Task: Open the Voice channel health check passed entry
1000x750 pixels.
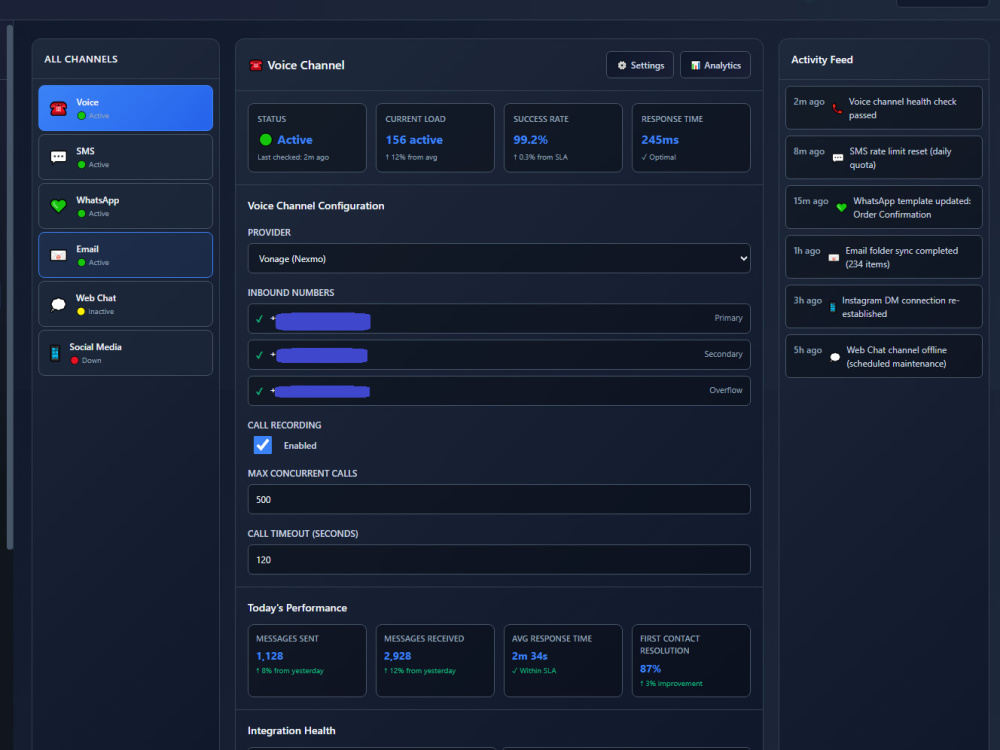Action: [884, 108]
